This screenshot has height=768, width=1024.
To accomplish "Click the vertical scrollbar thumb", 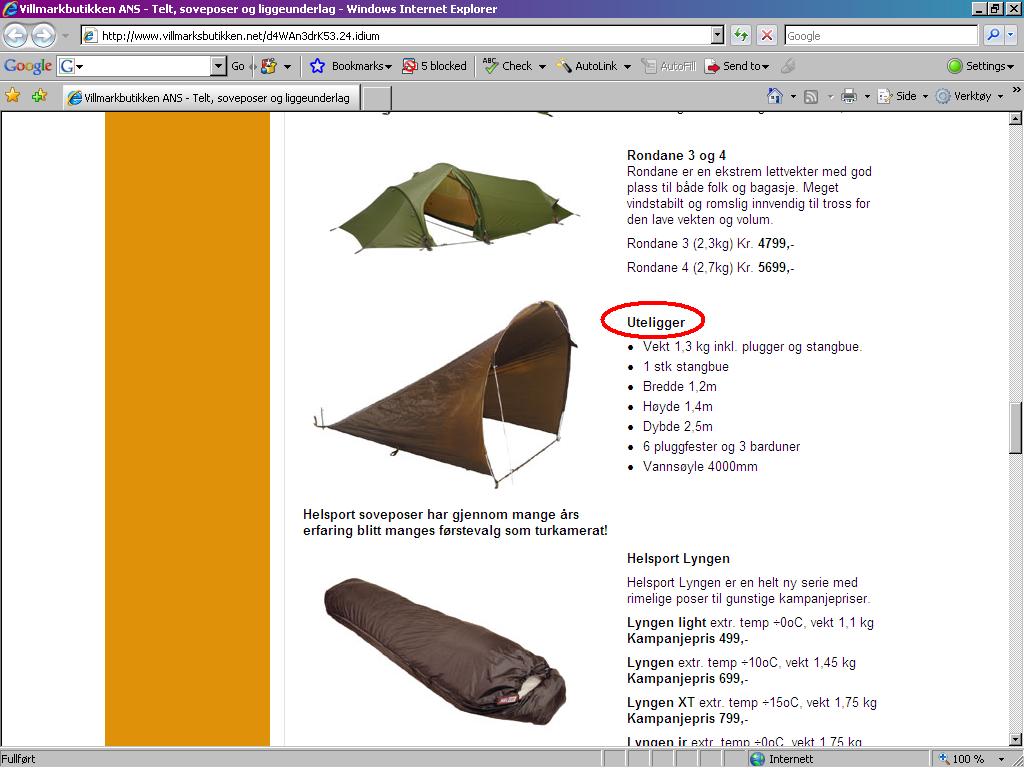I will pos(1016,428).
